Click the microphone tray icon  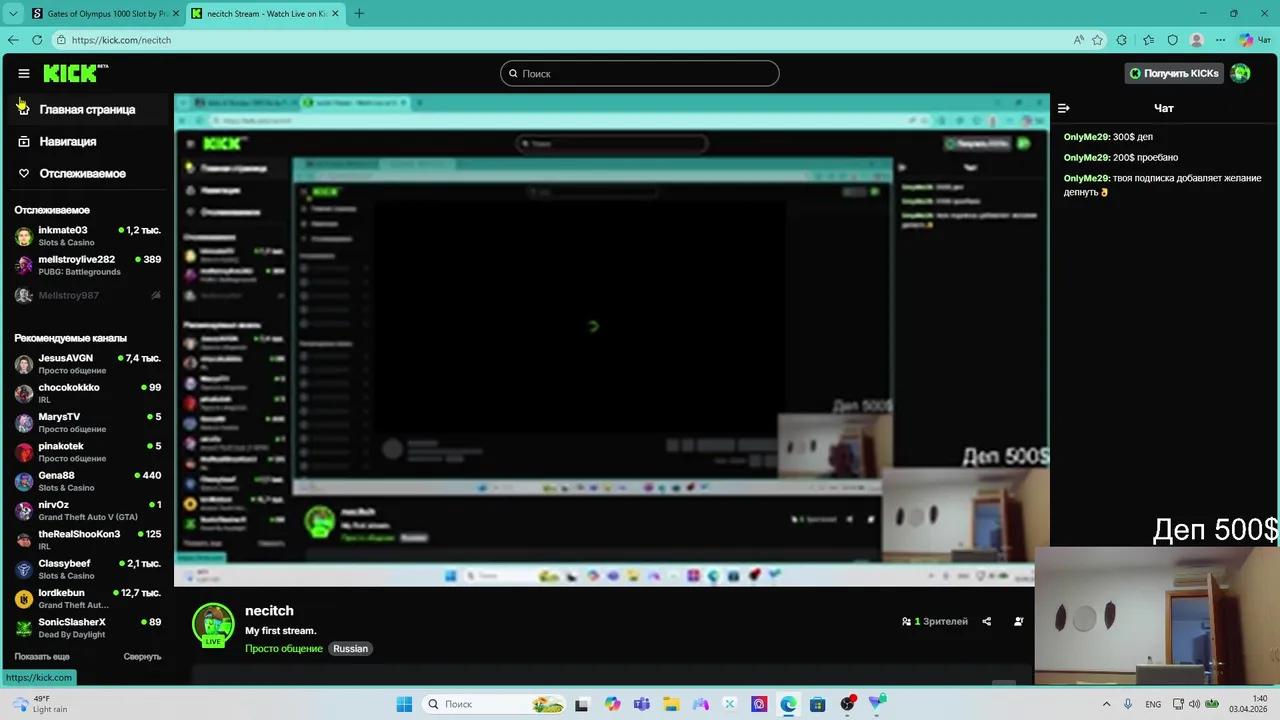click(1128, 704)
